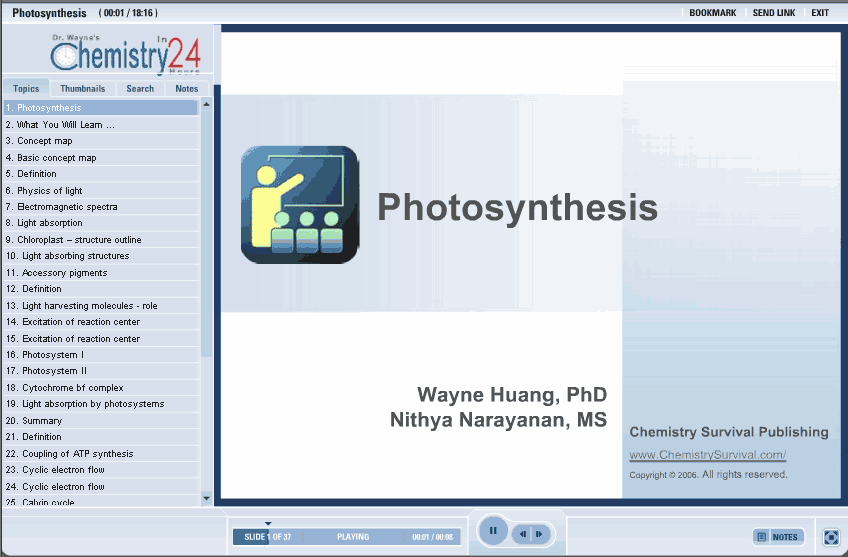The image size is (848, 557).
Task: Toggle fullscreen view icon
Action: pyautogui.click(x=831, y=537)
